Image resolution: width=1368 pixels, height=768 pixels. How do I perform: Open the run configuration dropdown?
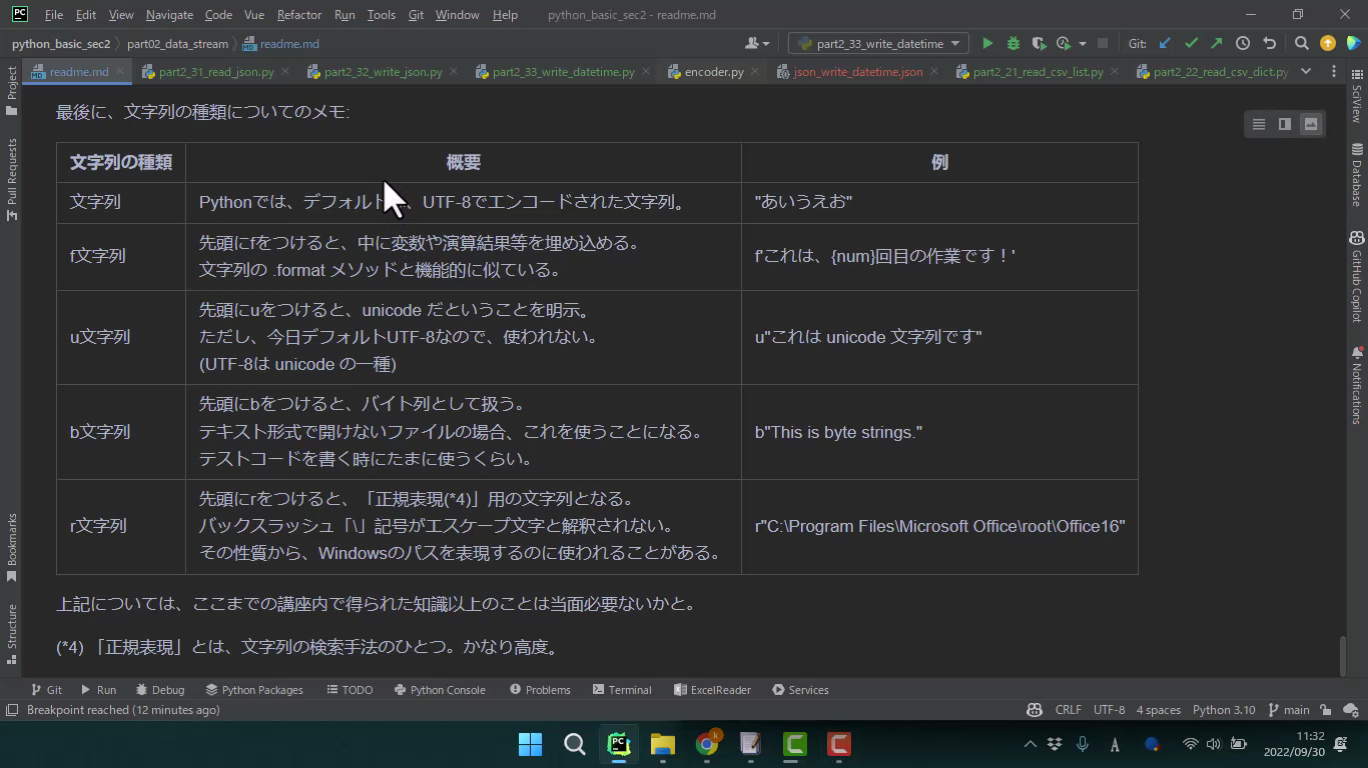click(878, 44)
